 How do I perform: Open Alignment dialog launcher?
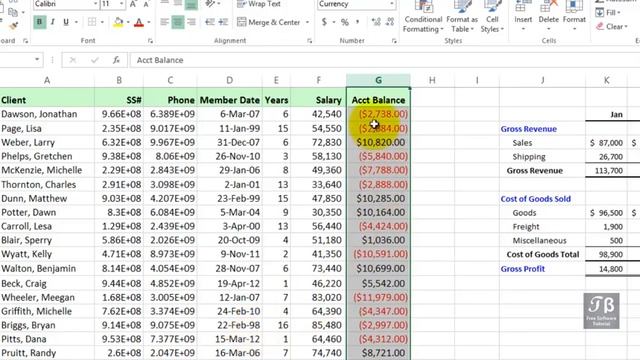pyautogui.click(x=309, y=41)
